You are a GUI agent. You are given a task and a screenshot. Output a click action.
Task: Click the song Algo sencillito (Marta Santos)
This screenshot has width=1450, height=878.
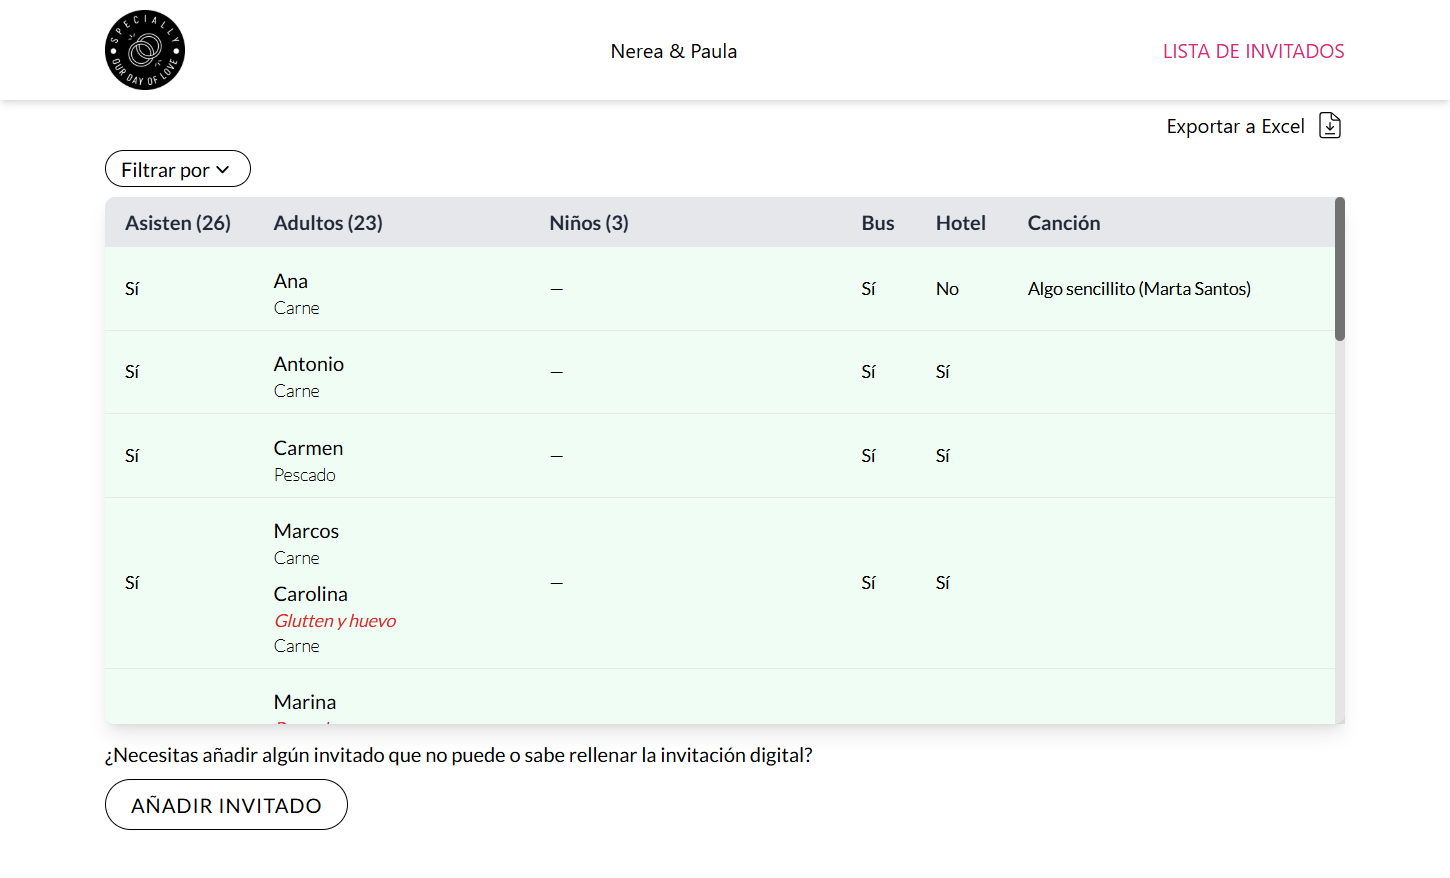click(1139, 289)
